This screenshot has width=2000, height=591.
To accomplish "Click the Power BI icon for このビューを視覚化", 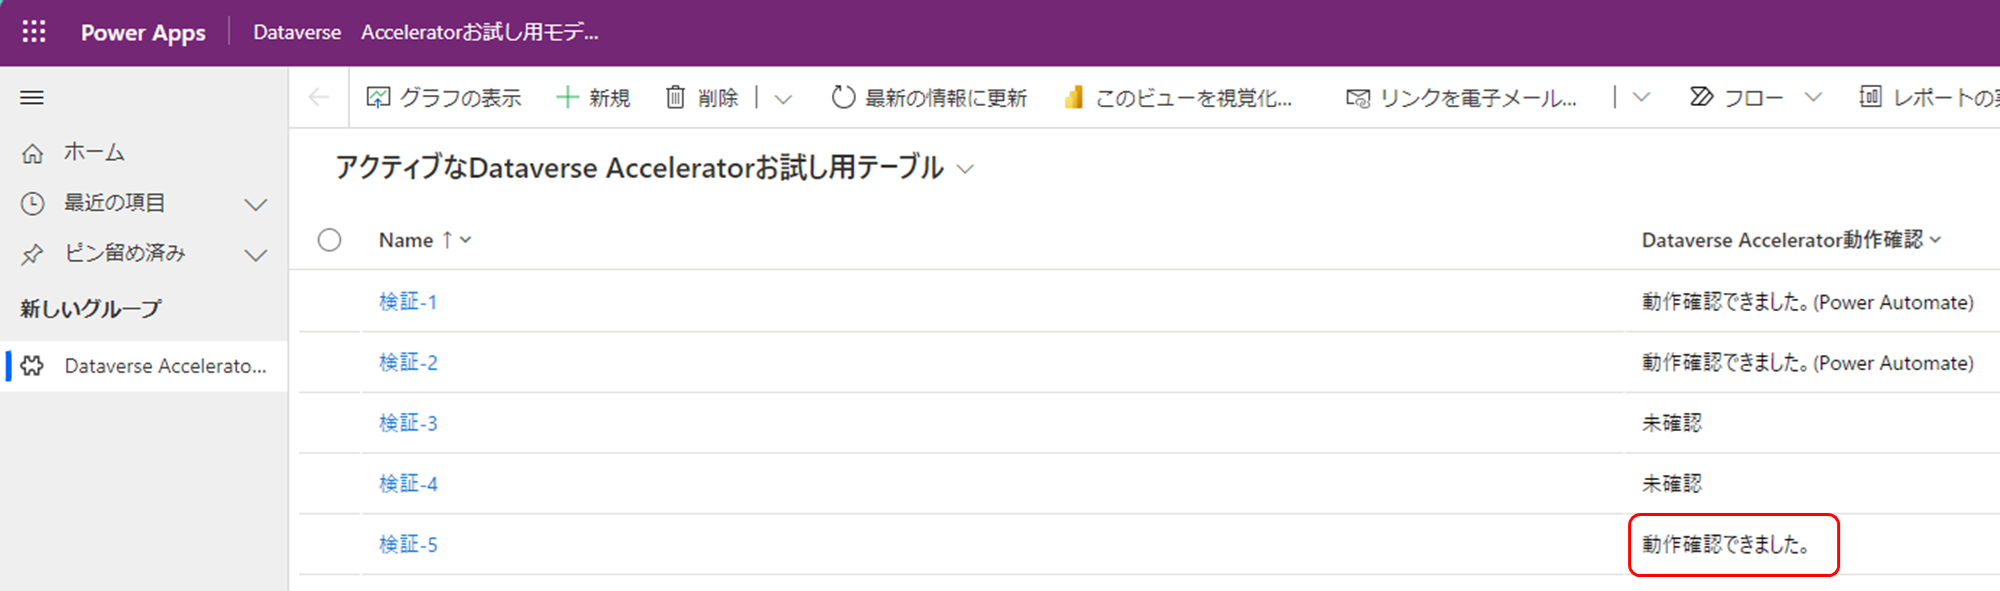I will (x=1074, y=97).
